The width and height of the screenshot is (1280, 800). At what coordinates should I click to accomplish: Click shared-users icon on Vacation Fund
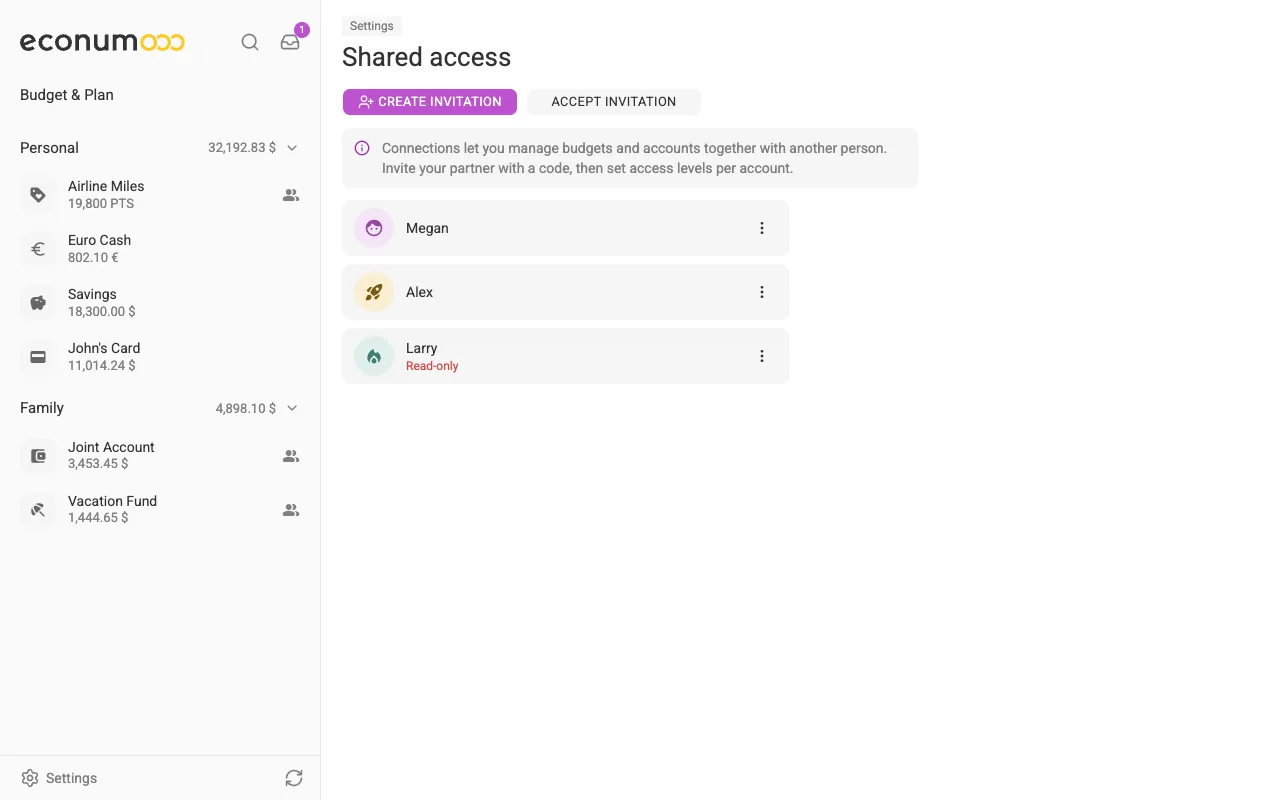pyautogui.click(x=291, y=510)
